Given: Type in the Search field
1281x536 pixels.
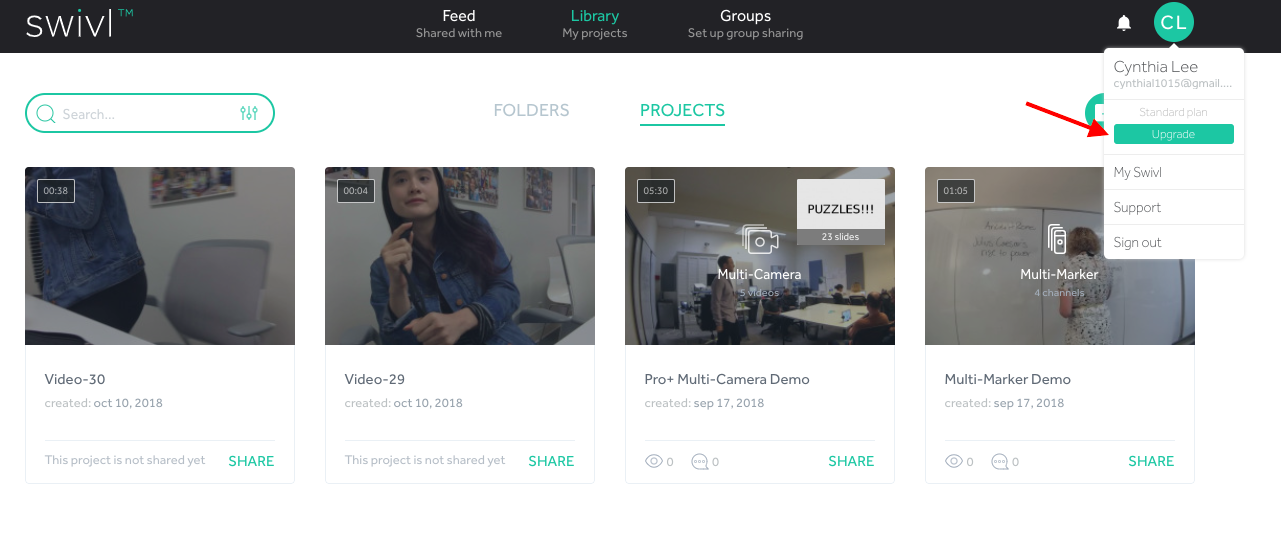Looking at the screenshot, I should click(x=140, y=114).
